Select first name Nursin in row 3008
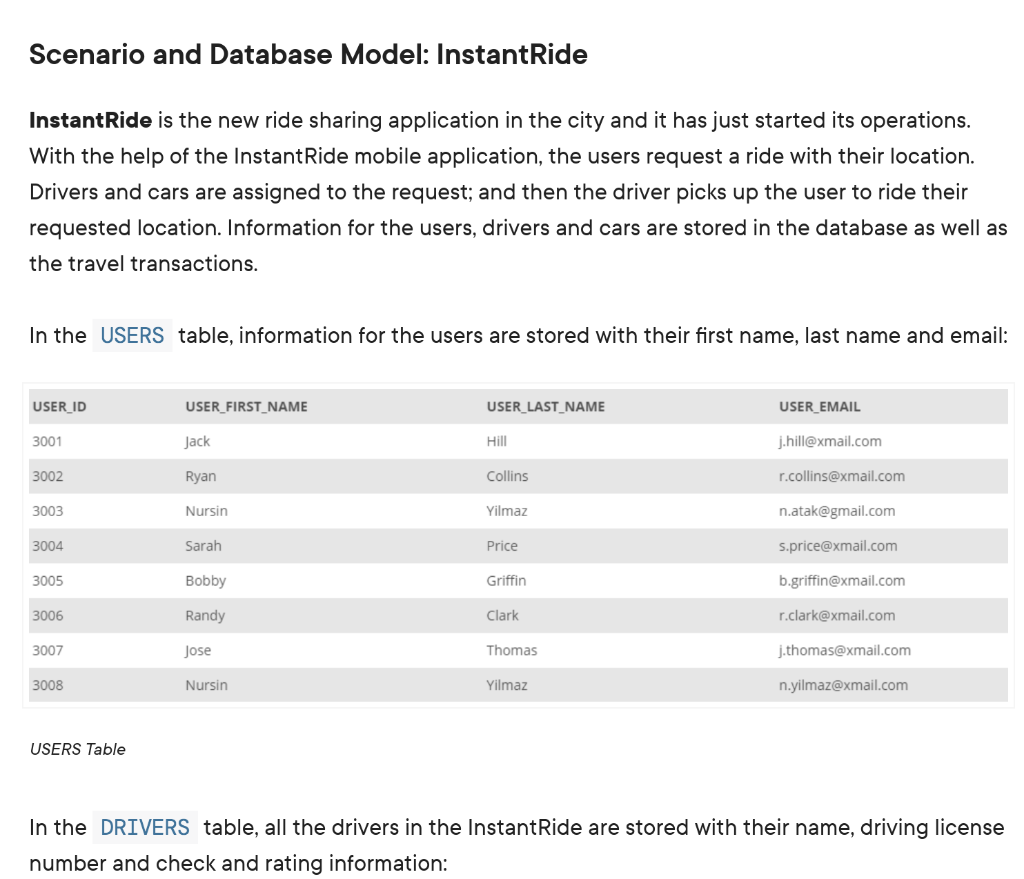 pos(206,685)
